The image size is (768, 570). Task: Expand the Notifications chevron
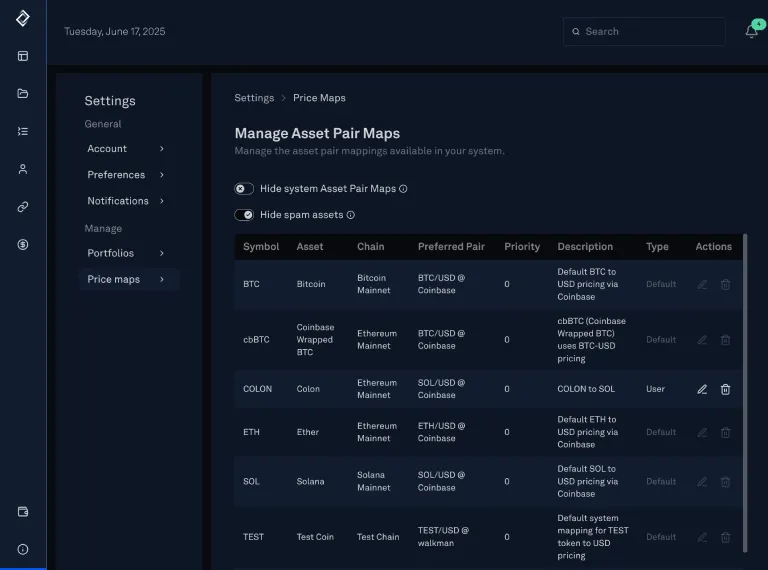tap(162, 201)
